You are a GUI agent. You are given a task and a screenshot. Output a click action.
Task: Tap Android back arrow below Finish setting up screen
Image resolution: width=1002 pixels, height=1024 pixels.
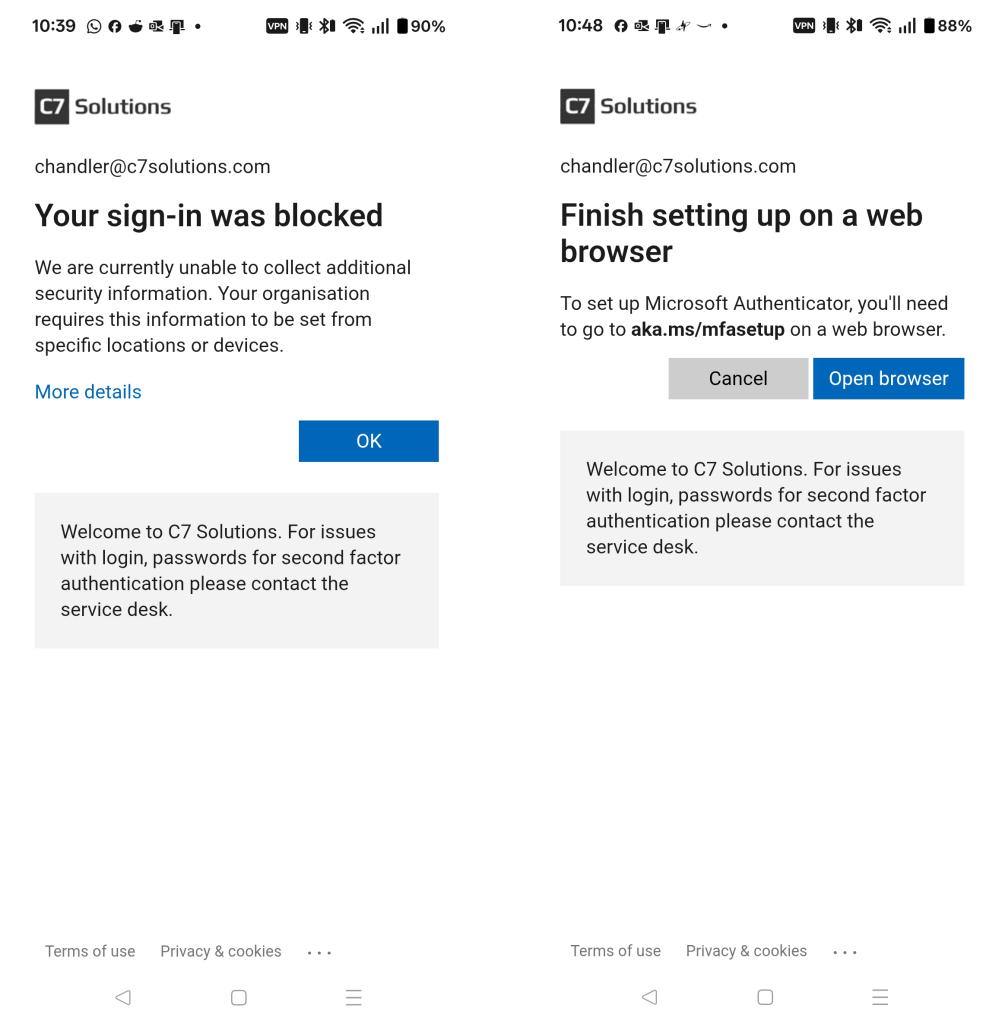(x=649, y=997)
